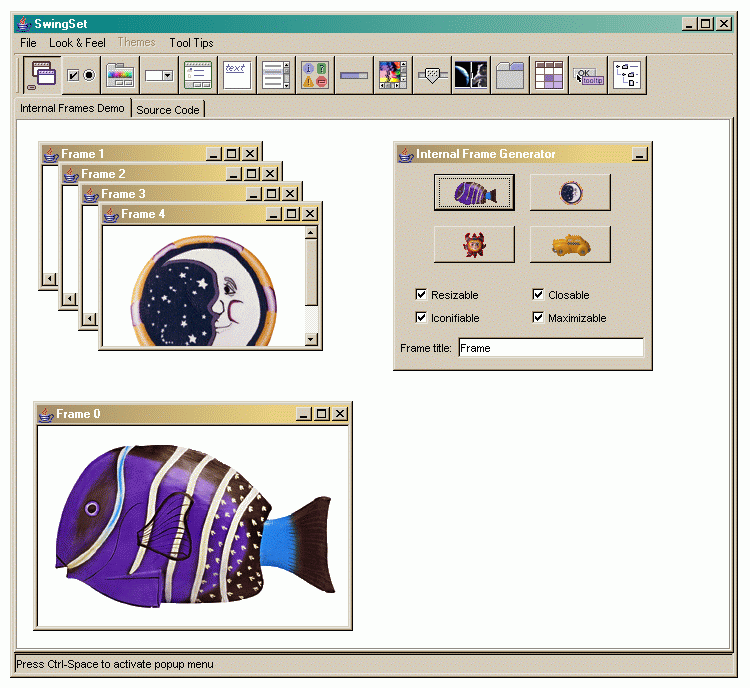
Task: Open the Tree demo toolbar icon
Action: [627, 75]
